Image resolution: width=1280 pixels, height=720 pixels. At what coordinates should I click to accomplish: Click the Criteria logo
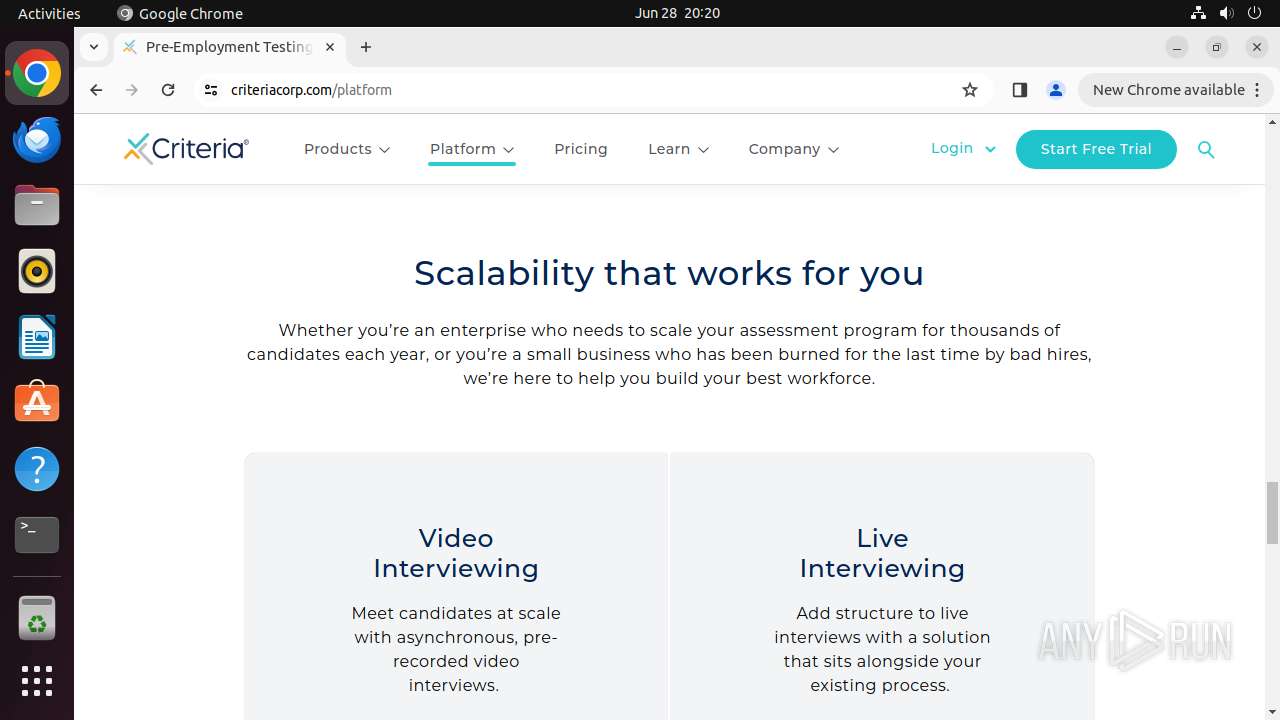(186, 149)
